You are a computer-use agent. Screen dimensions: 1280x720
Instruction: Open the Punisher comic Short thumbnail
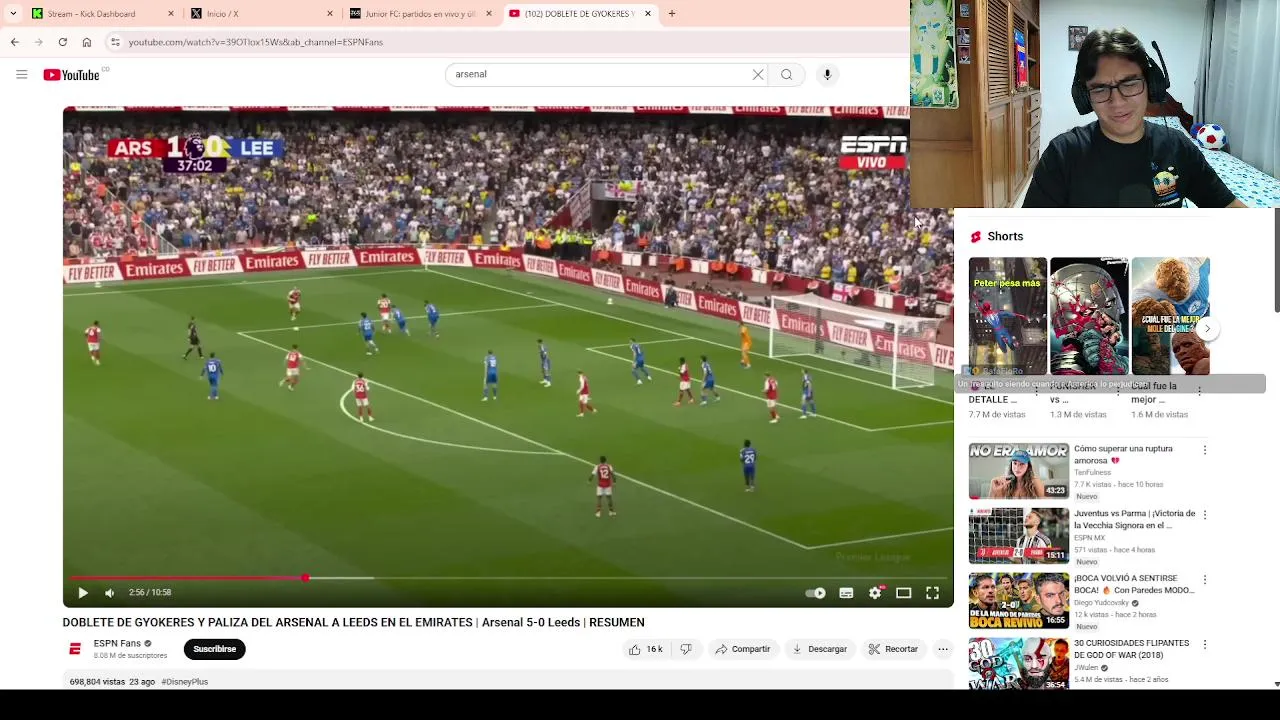(1089, 316)
